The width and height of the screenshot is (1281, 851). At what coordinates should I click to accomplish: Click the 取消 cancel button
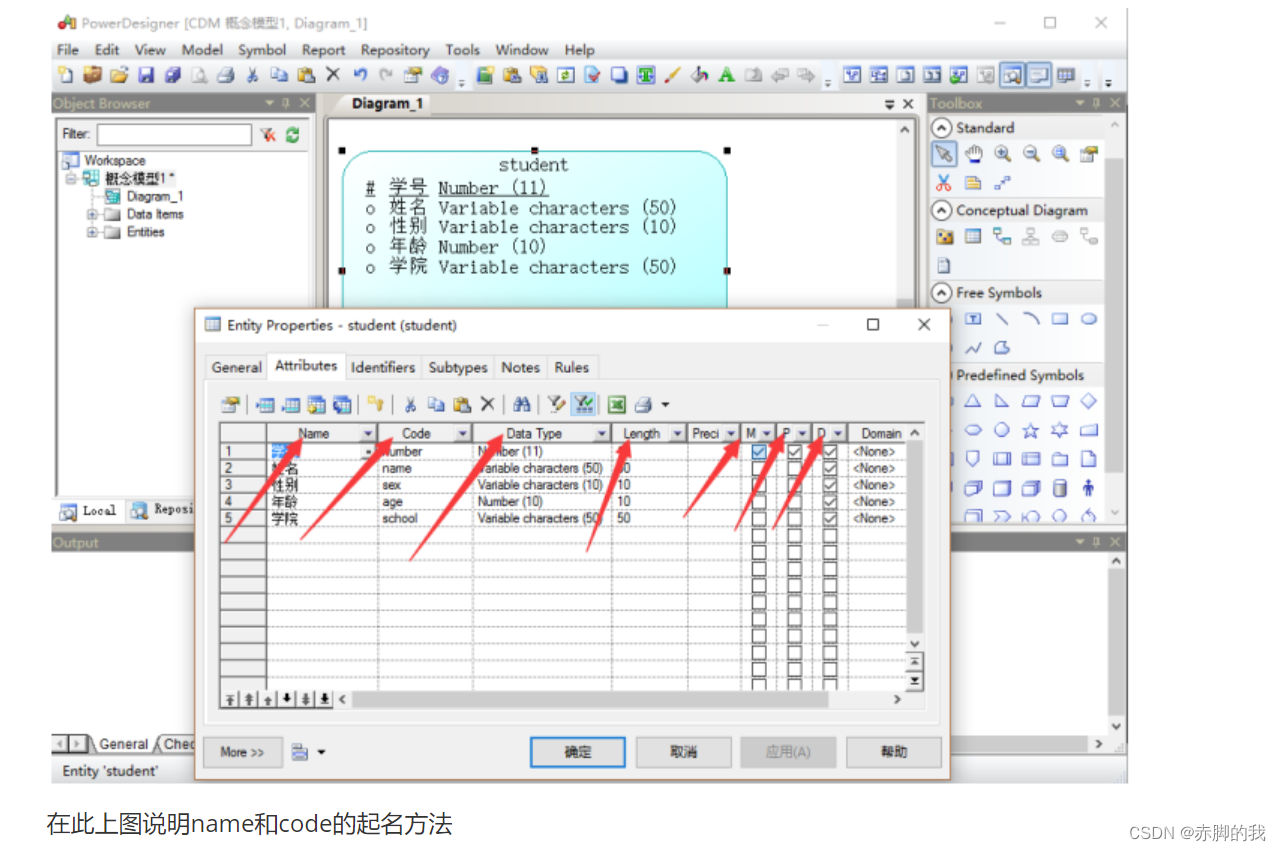coord(683,752)
